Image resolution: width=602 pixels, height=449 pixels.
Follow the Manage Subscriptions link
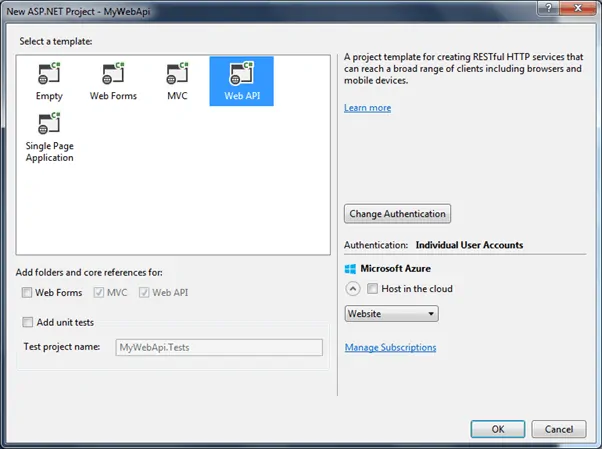[390, 348]
